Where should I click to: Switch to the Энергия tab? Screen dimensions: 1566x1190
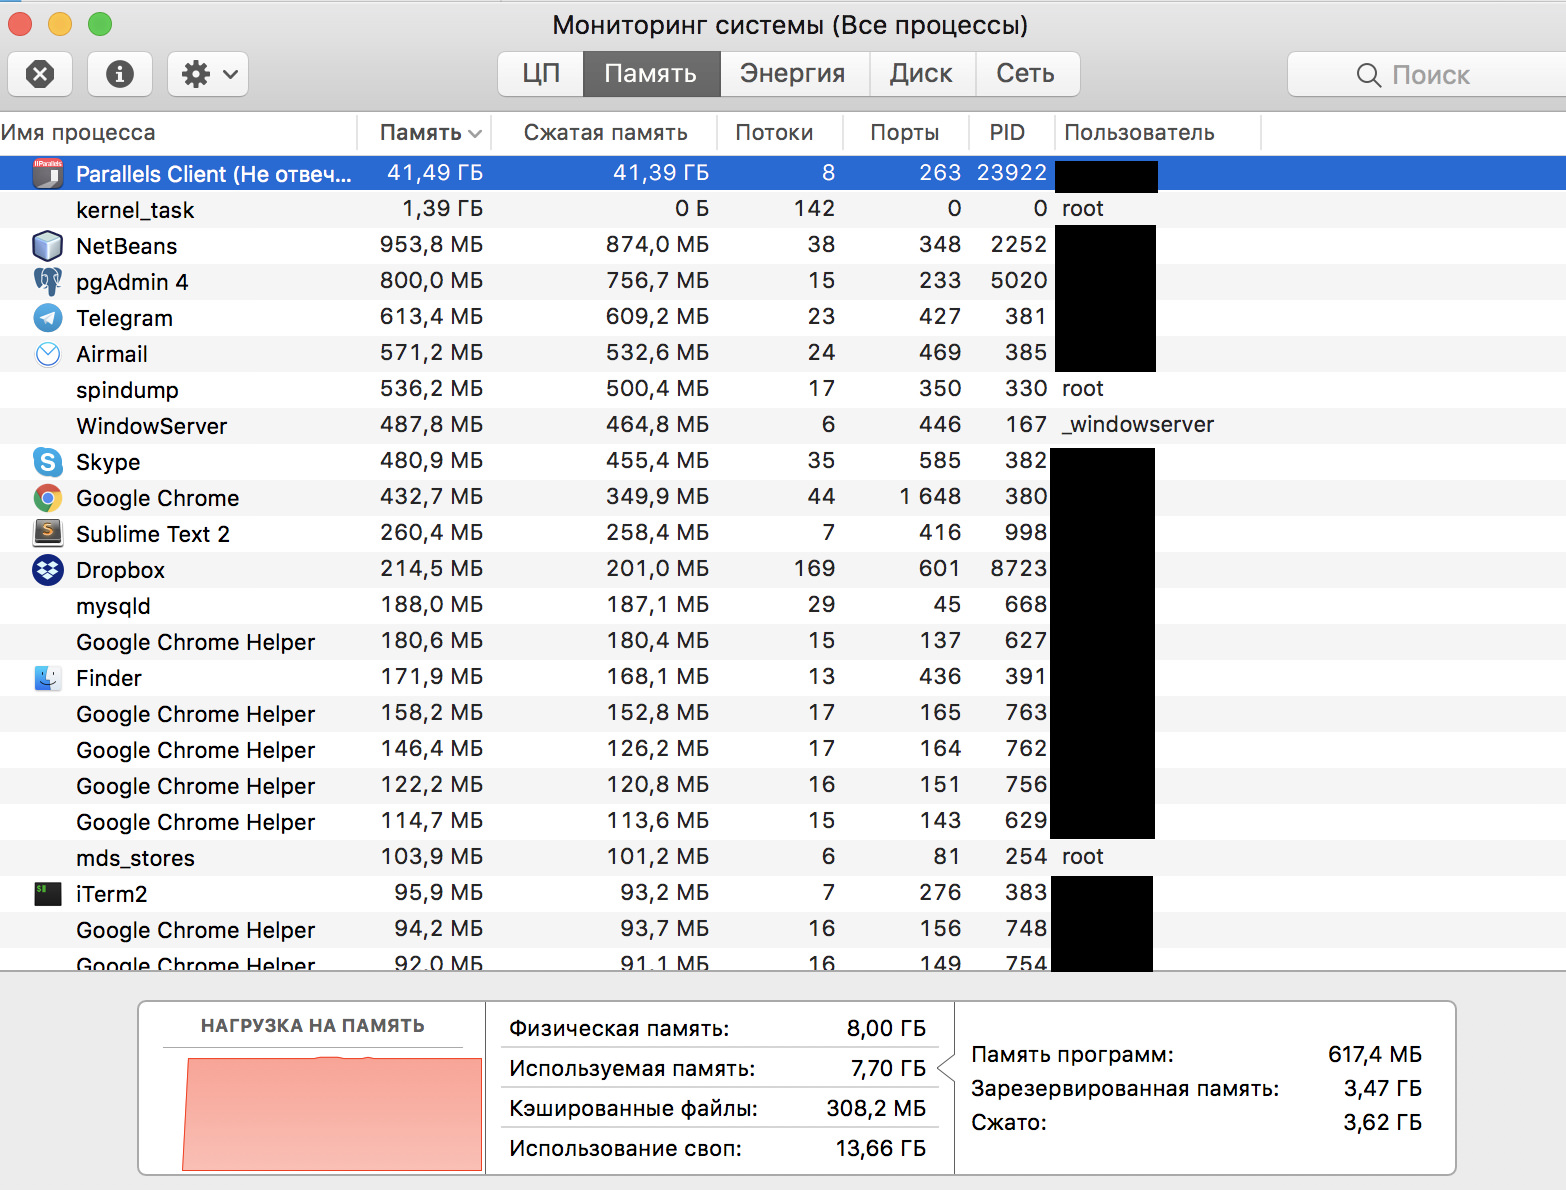(x=792, y=74)
